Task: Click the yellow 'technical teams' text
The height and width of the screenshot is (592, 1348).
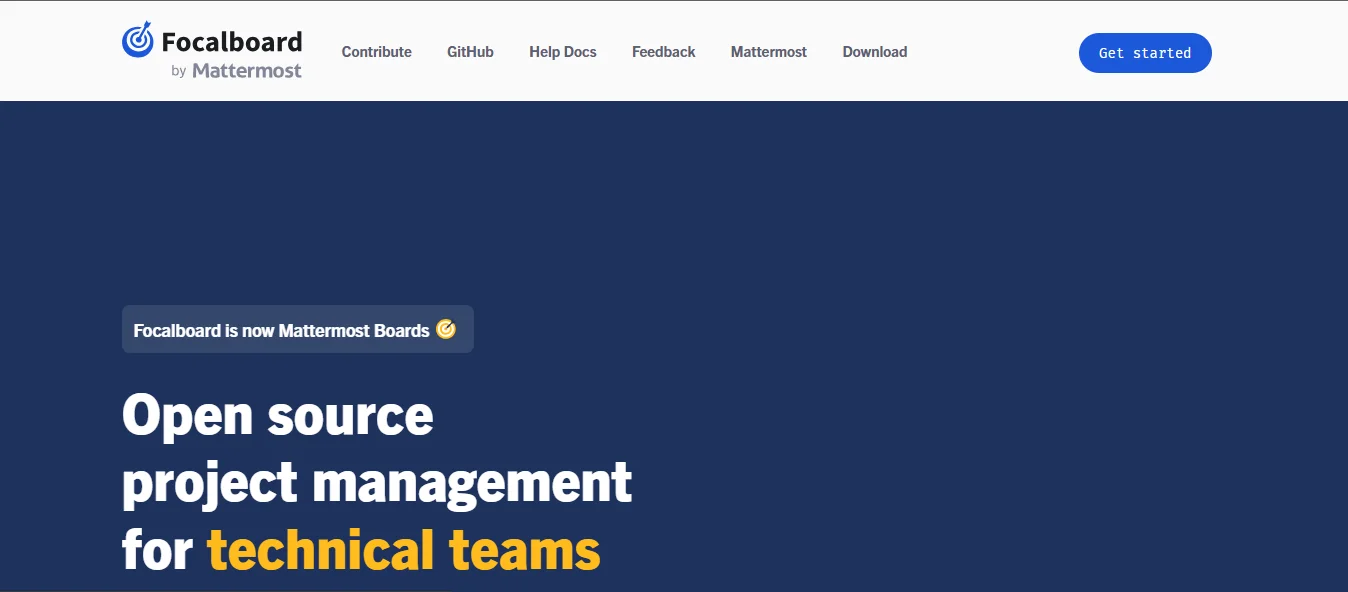Action: coord(403,551)
